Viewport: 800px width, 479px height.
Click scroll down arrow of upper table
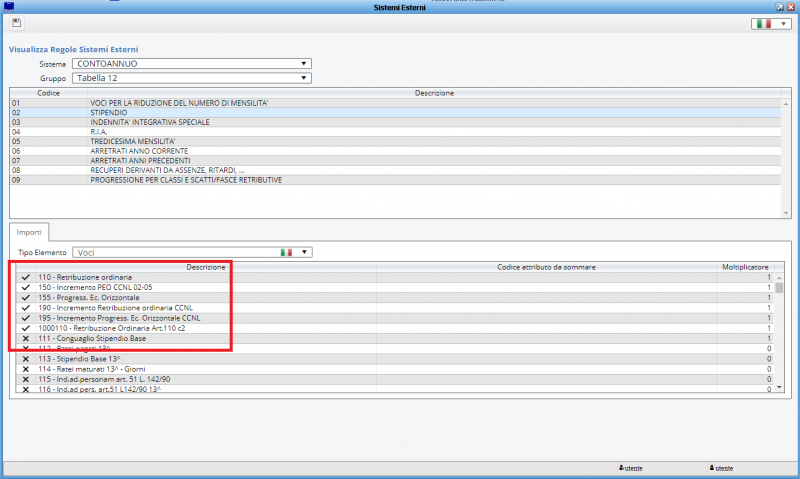[x=786, y=213]
